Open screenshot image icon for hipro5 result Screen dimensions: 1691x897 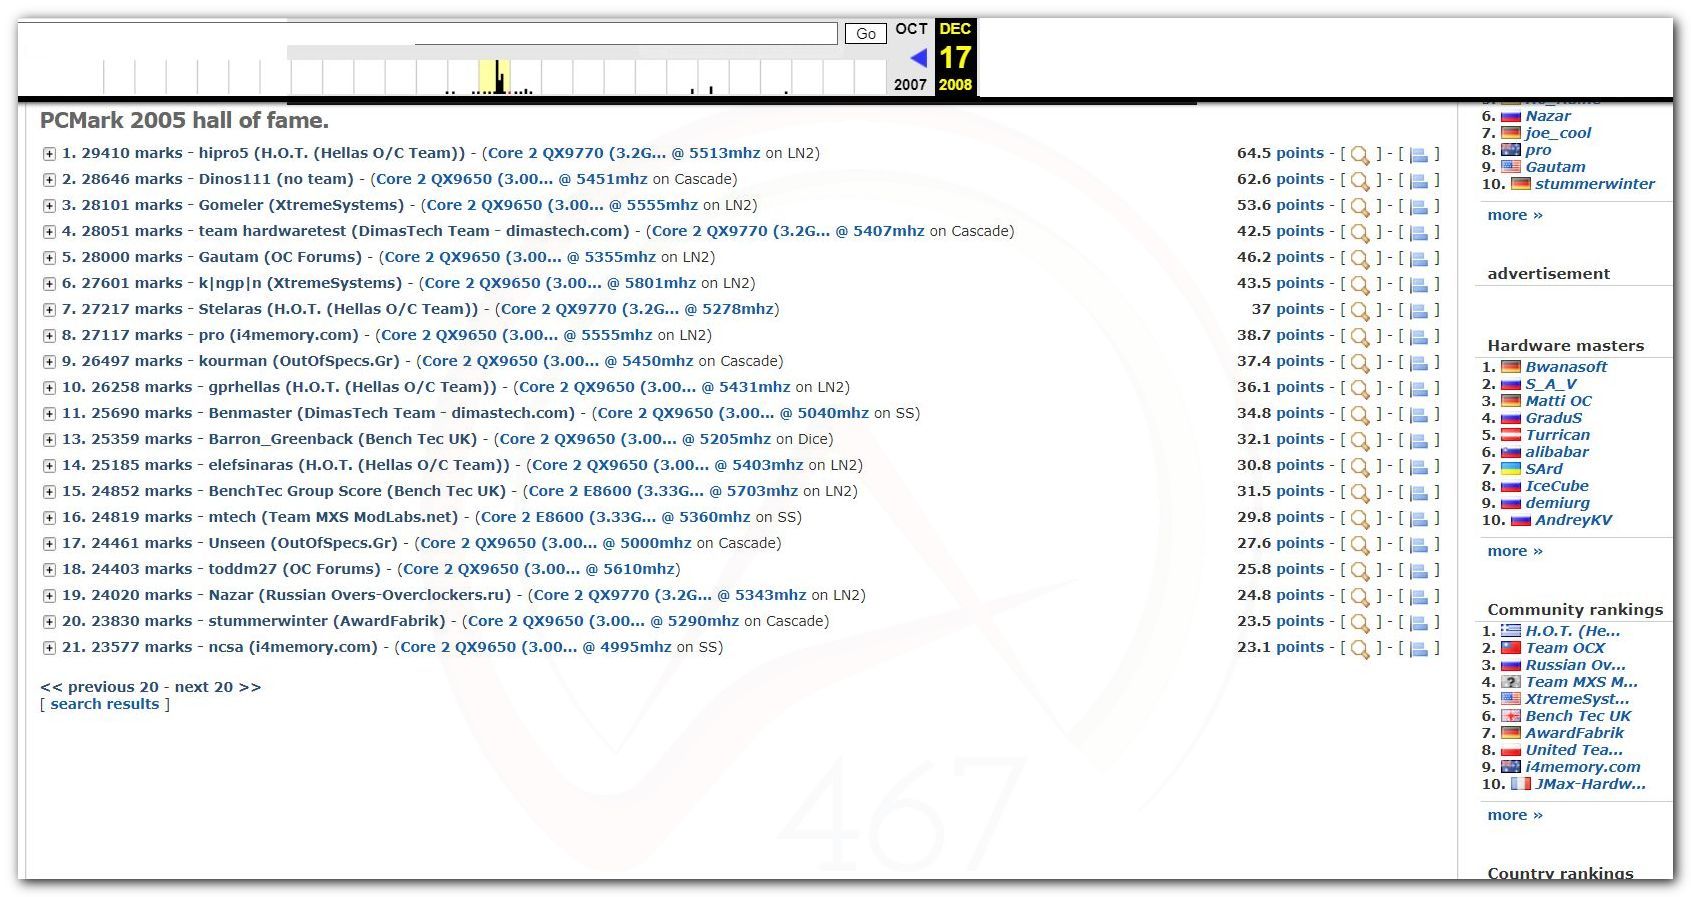(1418, 154)
